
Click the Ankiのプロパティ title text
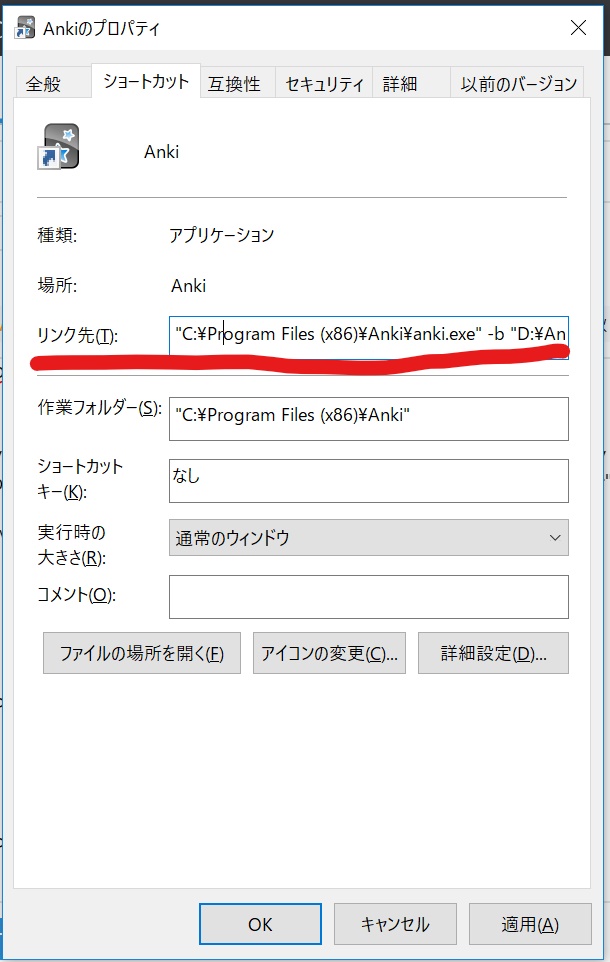coord(101,28)
